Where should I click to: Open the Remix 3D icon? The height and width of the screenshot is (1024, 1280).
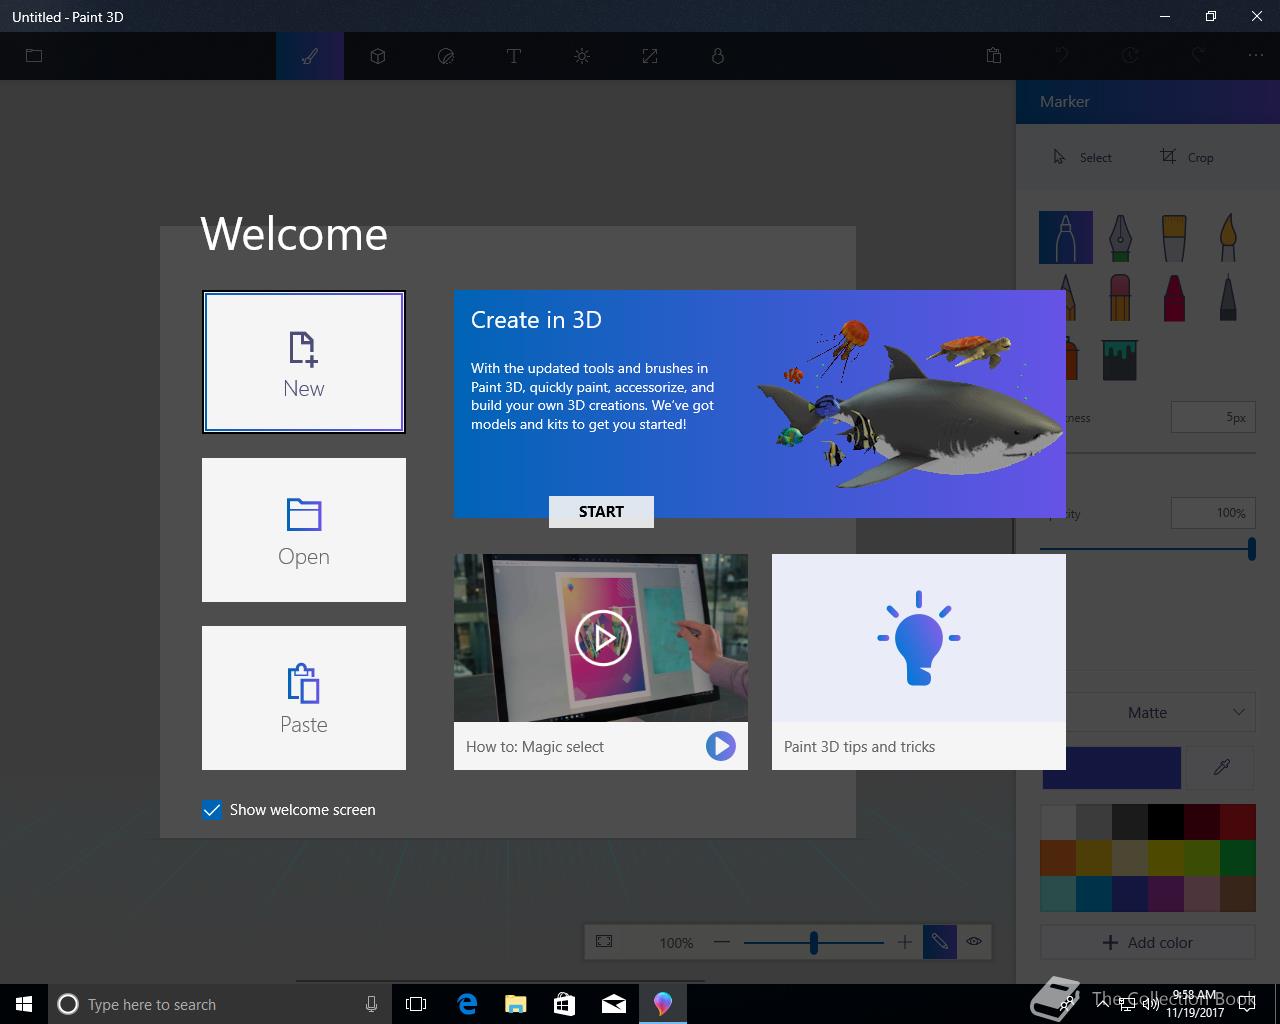718,56
